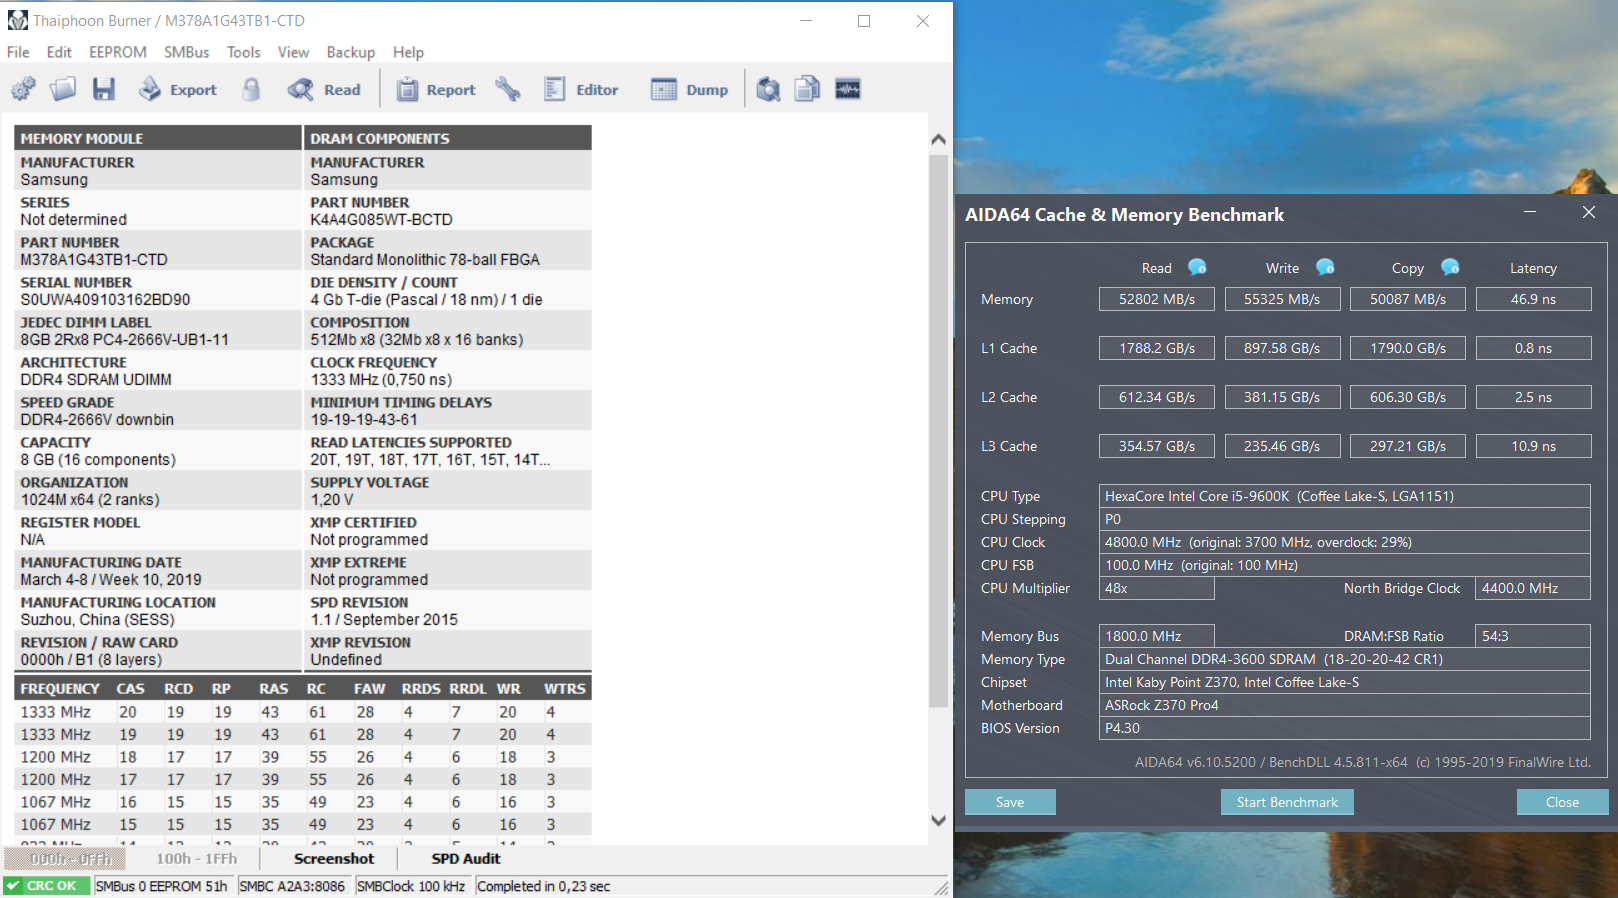
Task: Click the vertical scrollbar thumb in Thaiphoon Burner
Action: coord(938,430)
